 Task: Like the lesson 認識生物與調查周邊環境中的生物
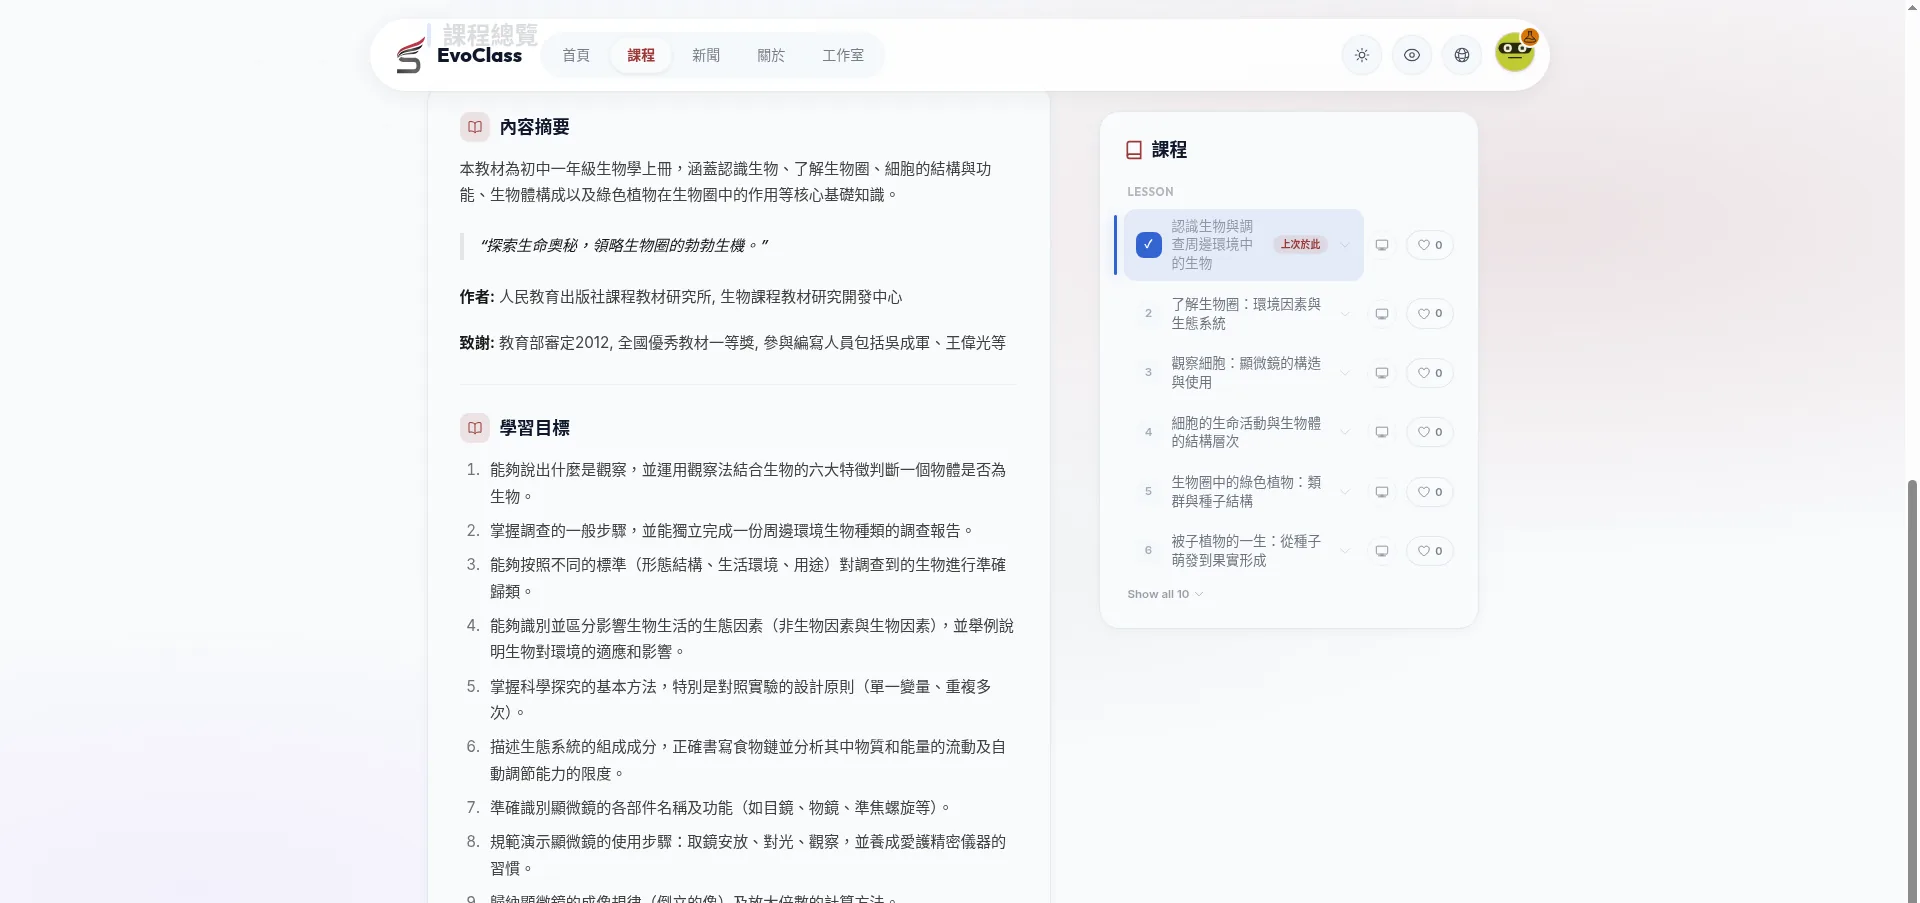pos(1430,245)
